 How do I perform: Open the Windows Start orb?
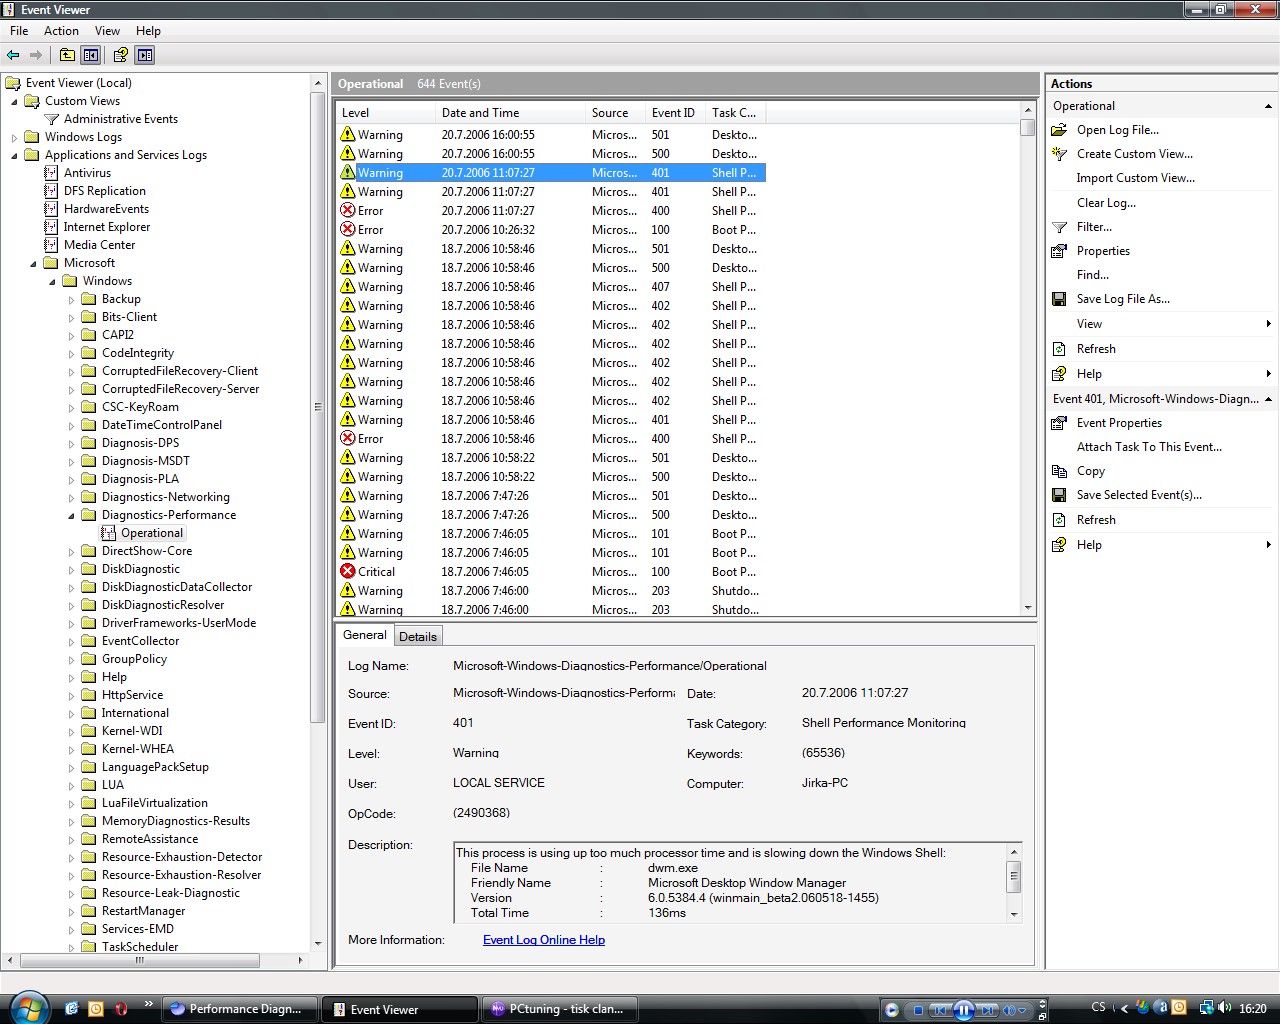coord(27,1008)
